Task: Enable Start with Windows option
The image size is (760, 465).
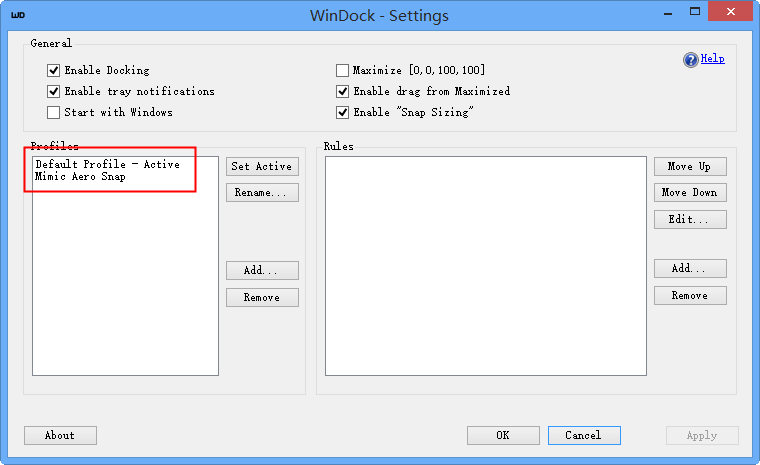Action: (53, 112)
